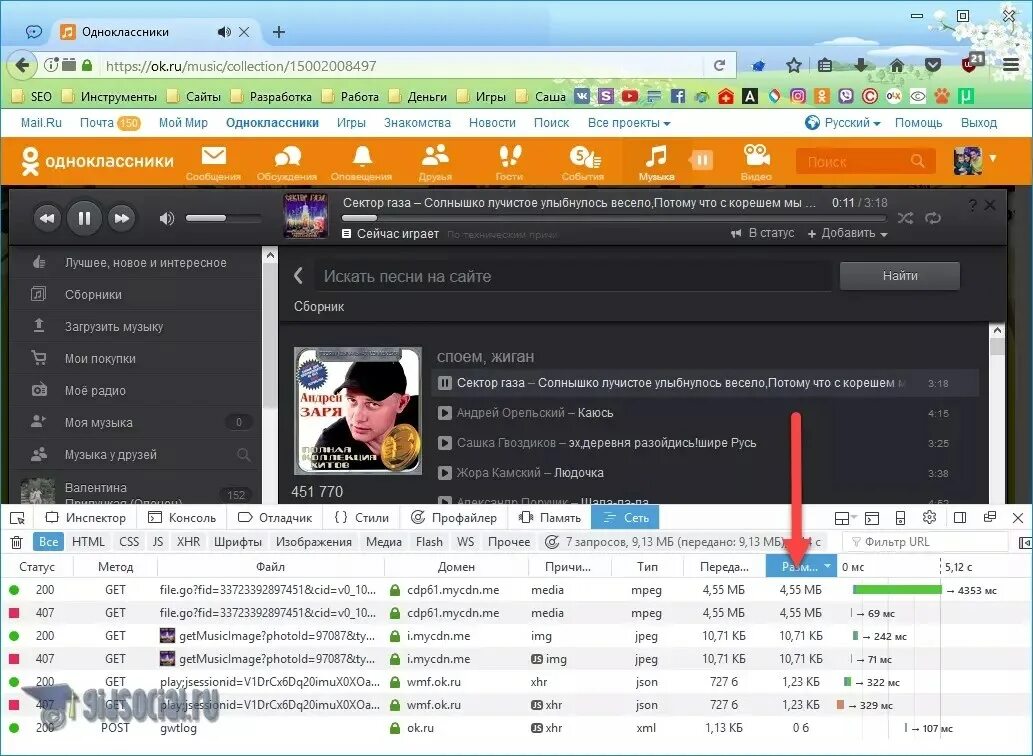Switch to the Отладчик devtools tab
Viewport: 1033px width, 756px height.
pyautogui.click(x=274, y=518)
